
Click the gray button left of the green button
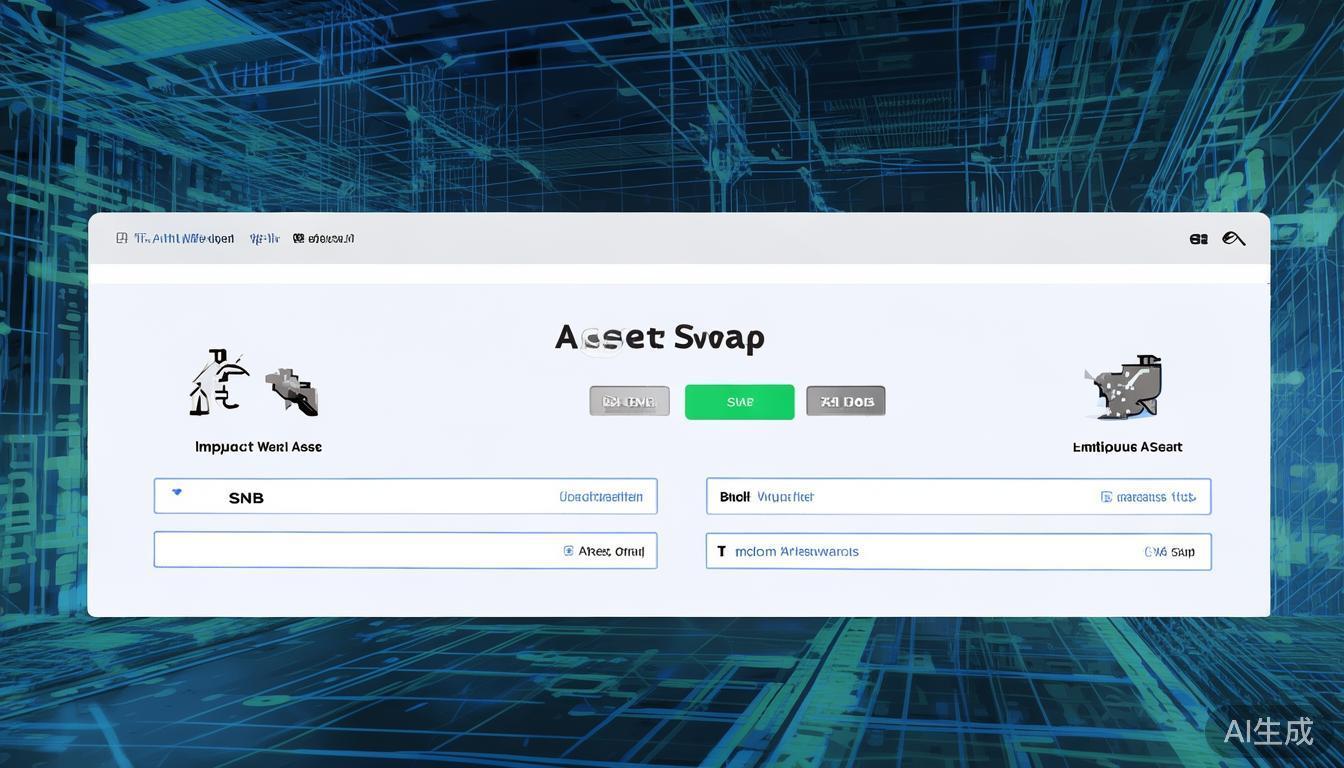pos(629,402)
